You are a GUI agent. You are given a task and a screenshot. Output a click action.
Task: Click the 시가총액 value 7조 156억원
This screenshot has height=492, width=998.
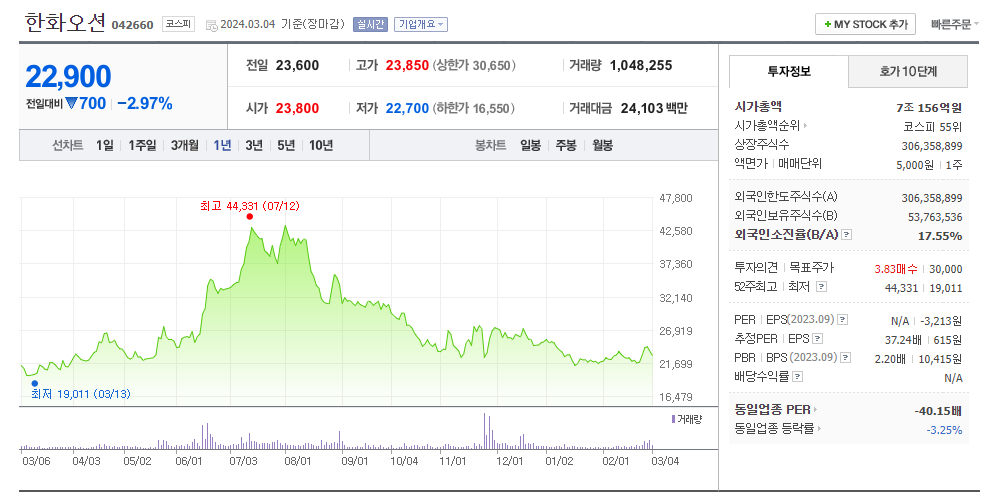coord(929,107)
